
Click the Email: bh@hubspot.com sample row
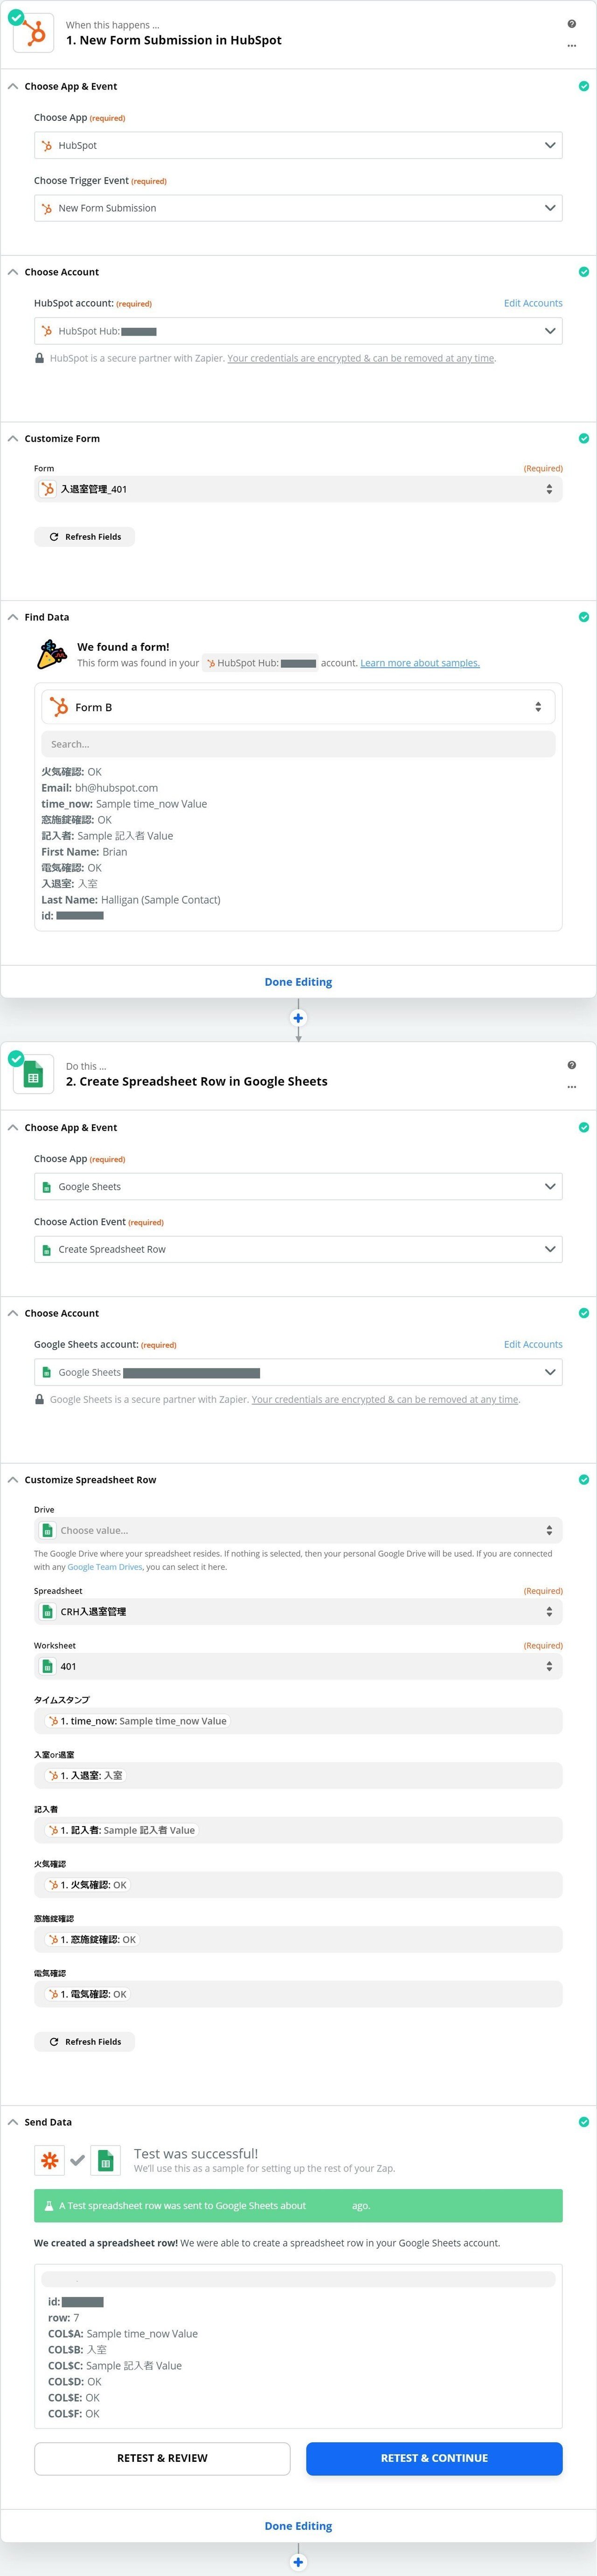99,788
